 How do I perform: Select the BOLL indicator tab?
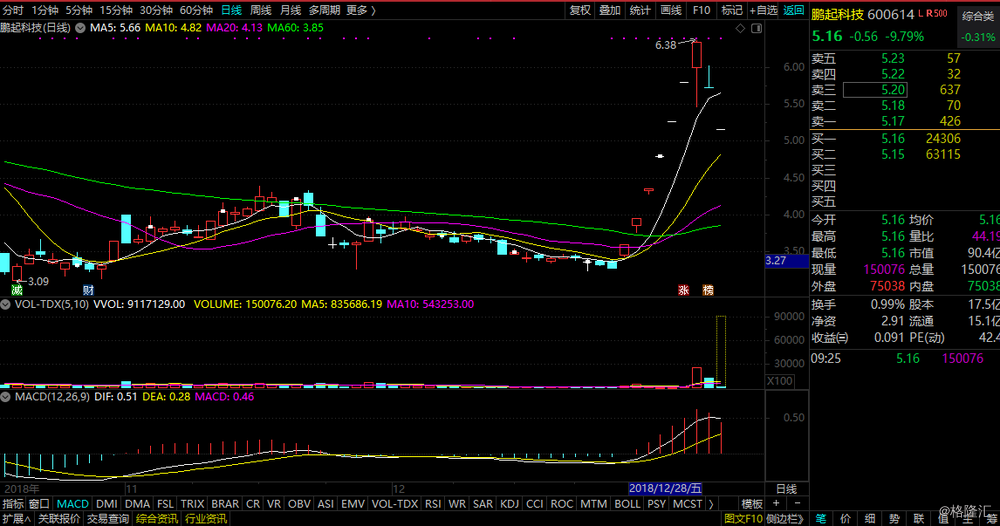point(627,504)
